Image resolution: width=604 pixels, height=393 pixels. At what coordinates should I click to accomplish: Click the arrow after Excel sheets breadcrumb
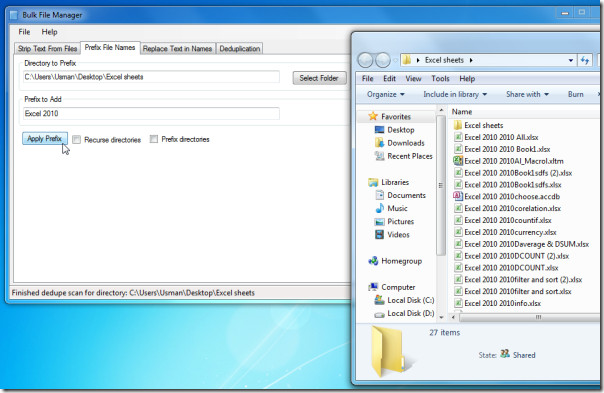click(471, 60)
